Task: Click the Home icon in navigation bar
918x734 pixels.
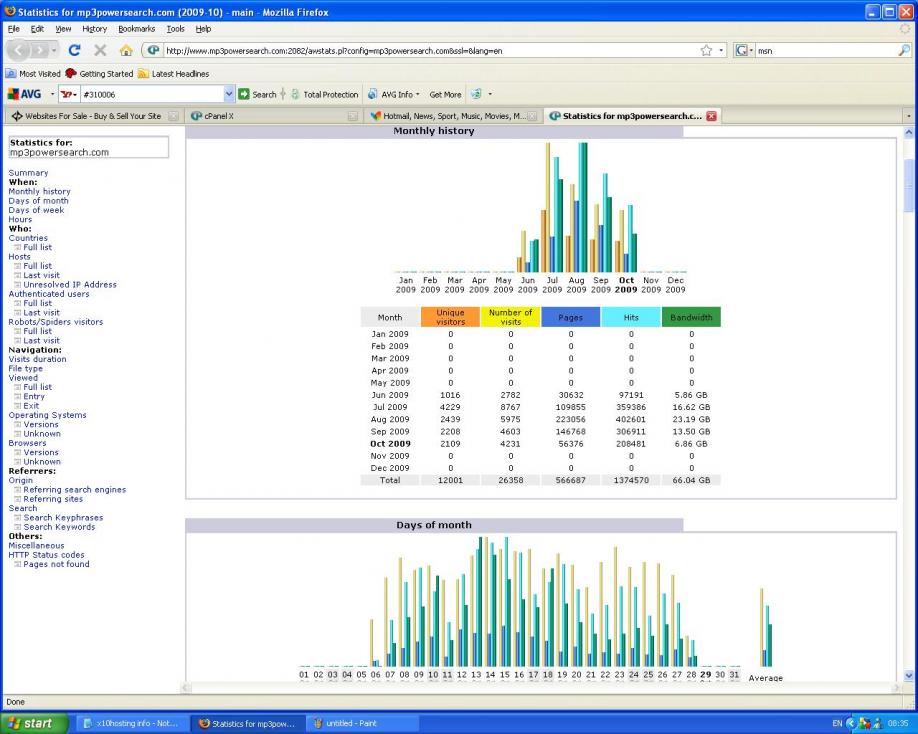Action: (x=128, y=51)
